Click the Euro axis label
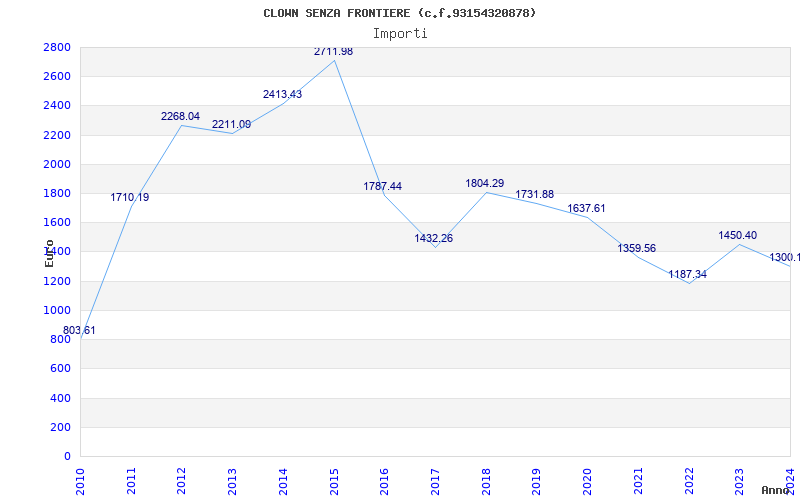Screen dimensions: 800x500 [49, 253]
